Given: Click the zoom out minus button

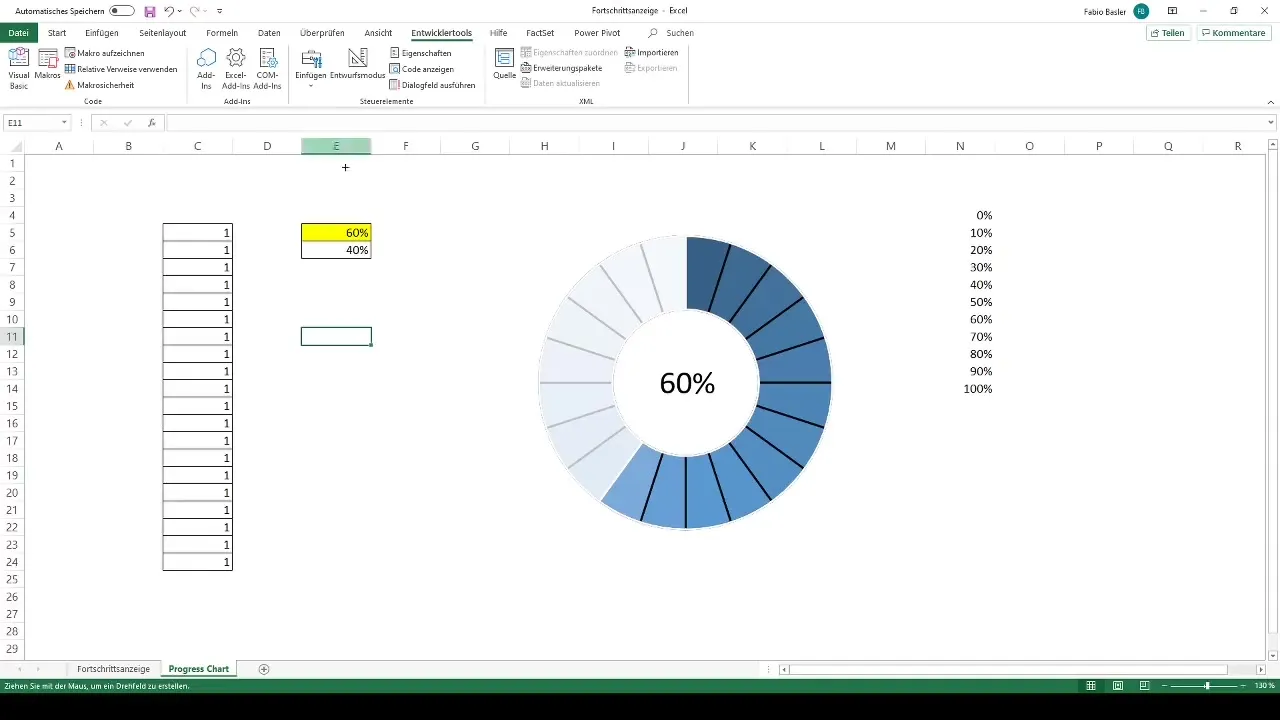Looking at the screenshot, I should pos(1165,686).
